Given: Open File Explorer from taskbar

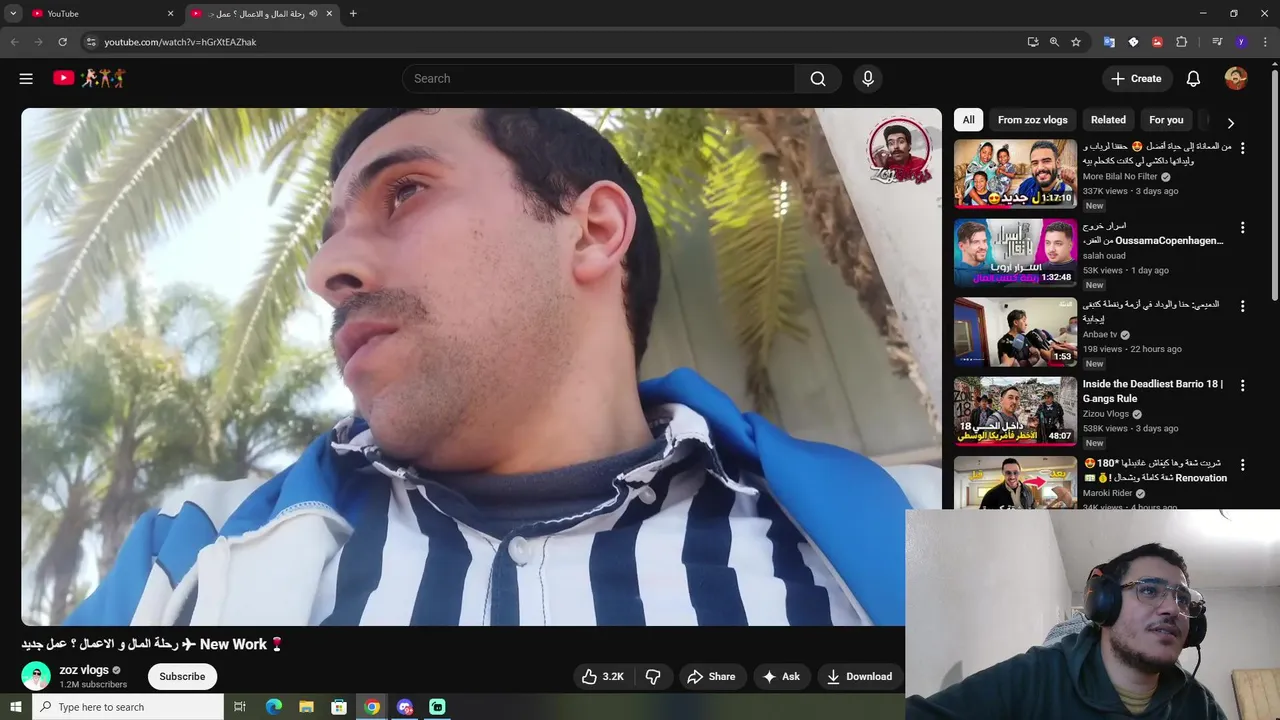Looking at the screenshot, I should 306,707.
